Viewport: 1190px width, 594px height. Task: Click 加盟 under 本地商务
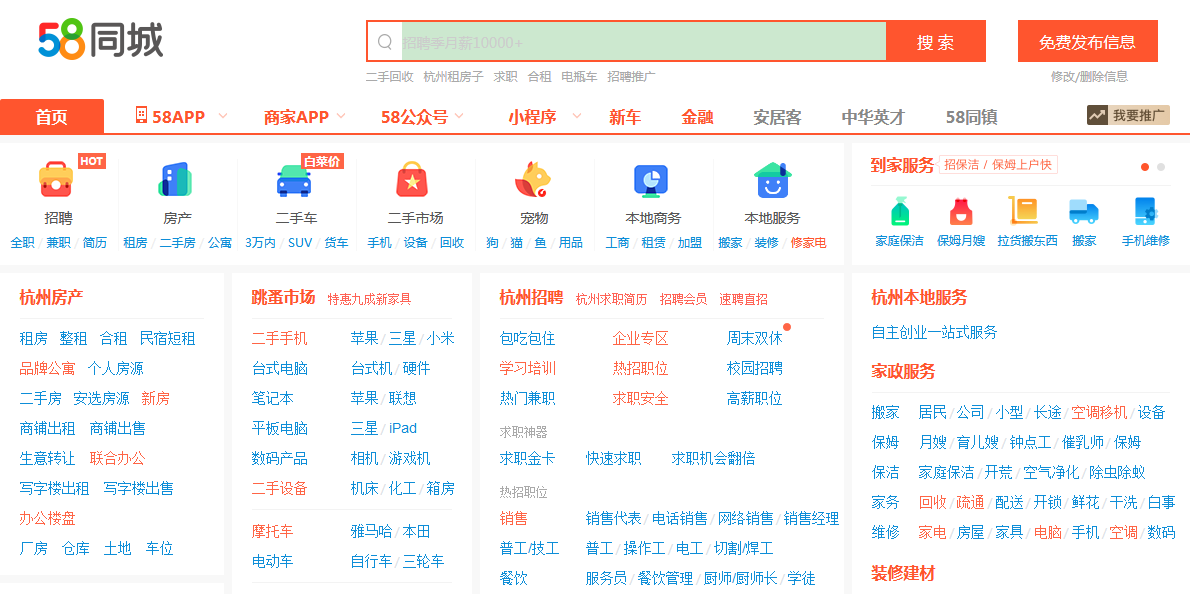click(690, 243)
